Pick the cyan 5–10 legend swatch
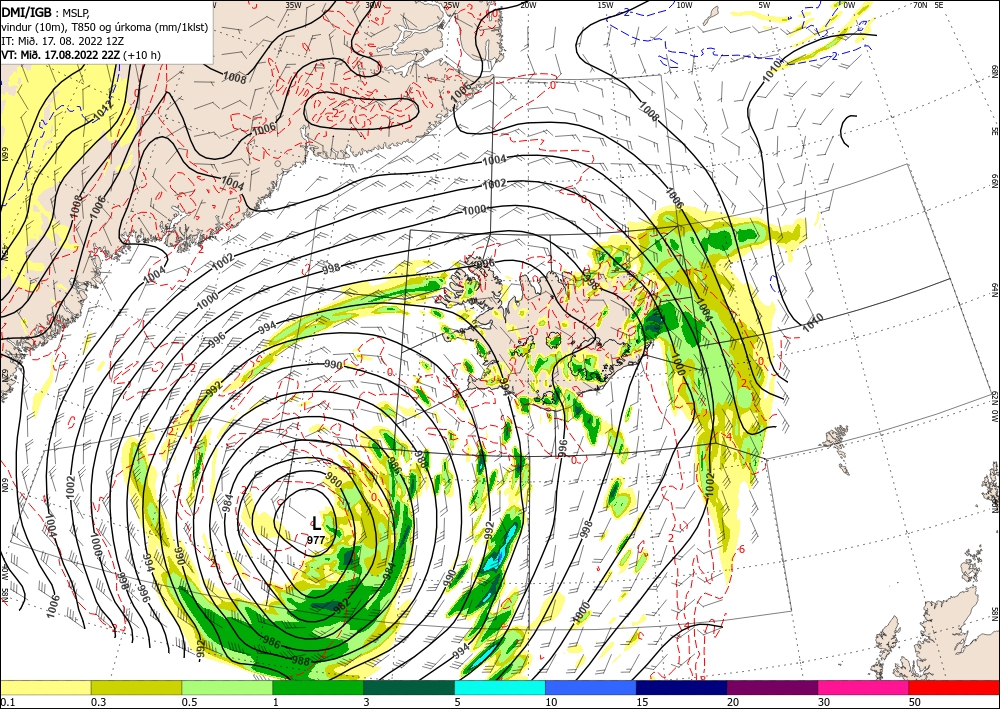 click(500, 687)
